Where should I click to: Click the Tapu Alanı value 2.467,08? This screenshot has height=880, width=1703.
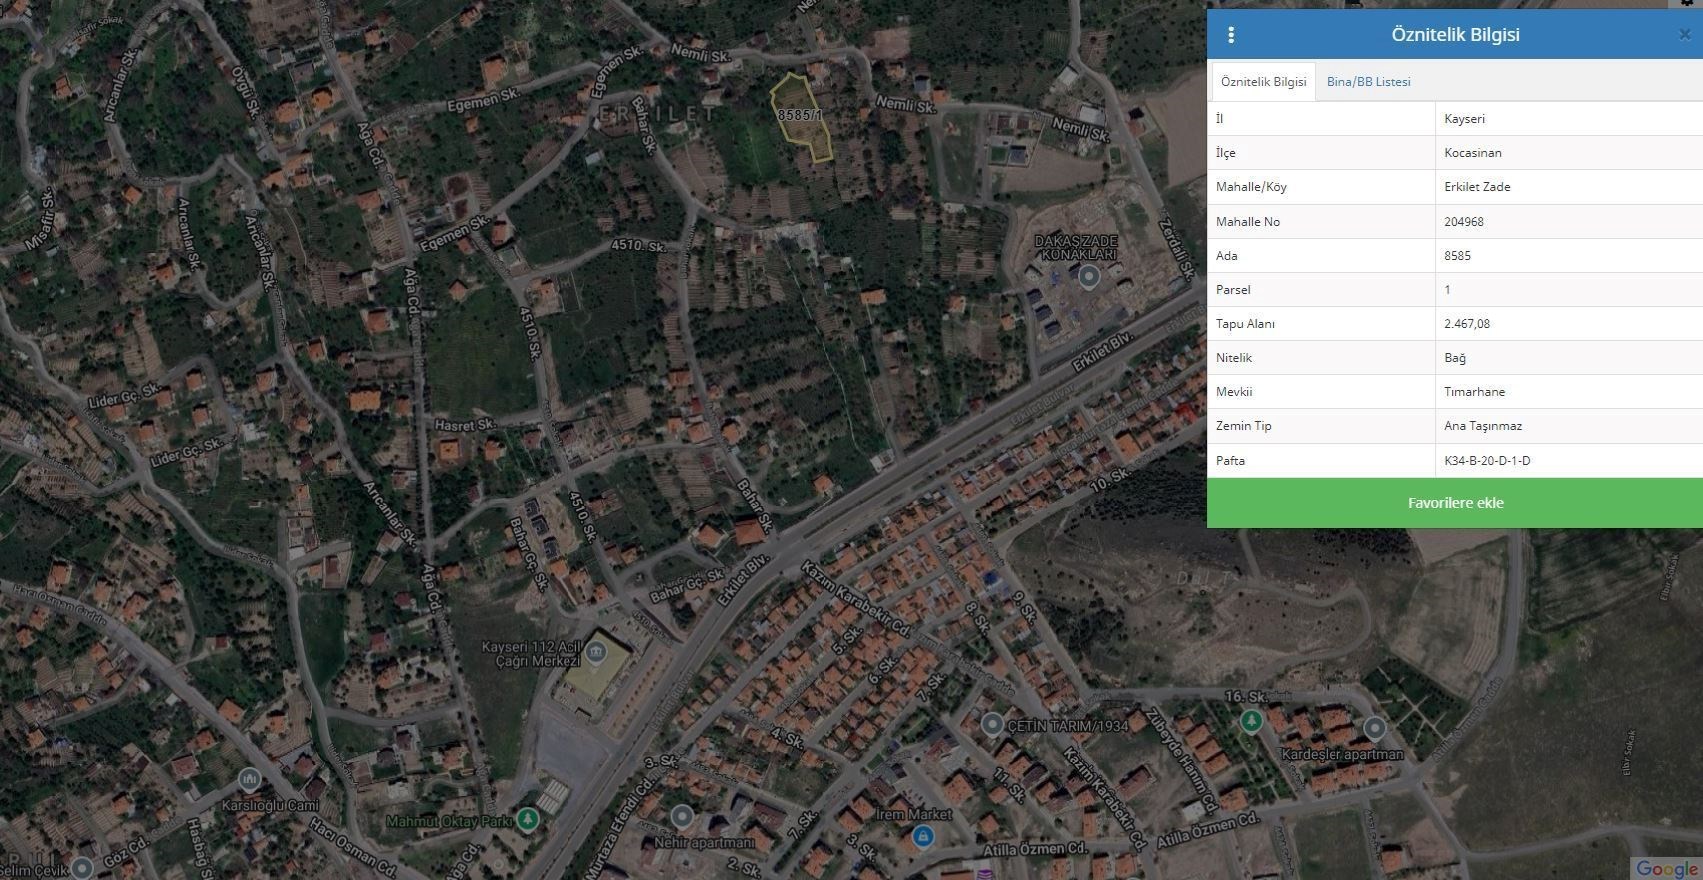pyautogui.click(x=1467, y=324)
